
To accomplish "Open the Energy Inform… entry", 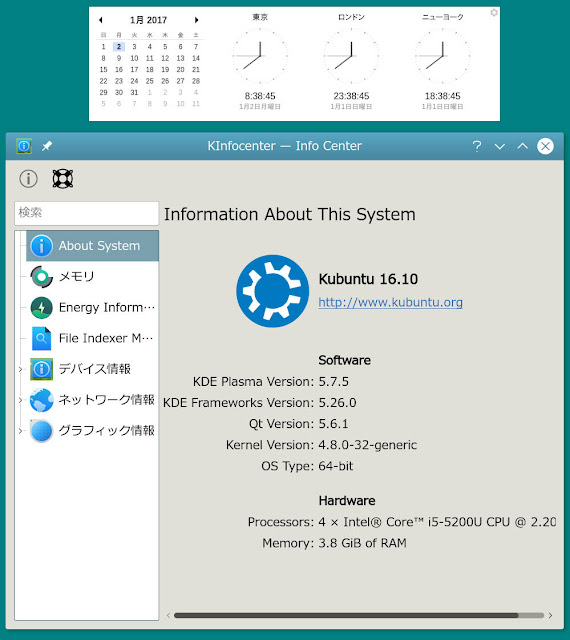I will [107, 307].
